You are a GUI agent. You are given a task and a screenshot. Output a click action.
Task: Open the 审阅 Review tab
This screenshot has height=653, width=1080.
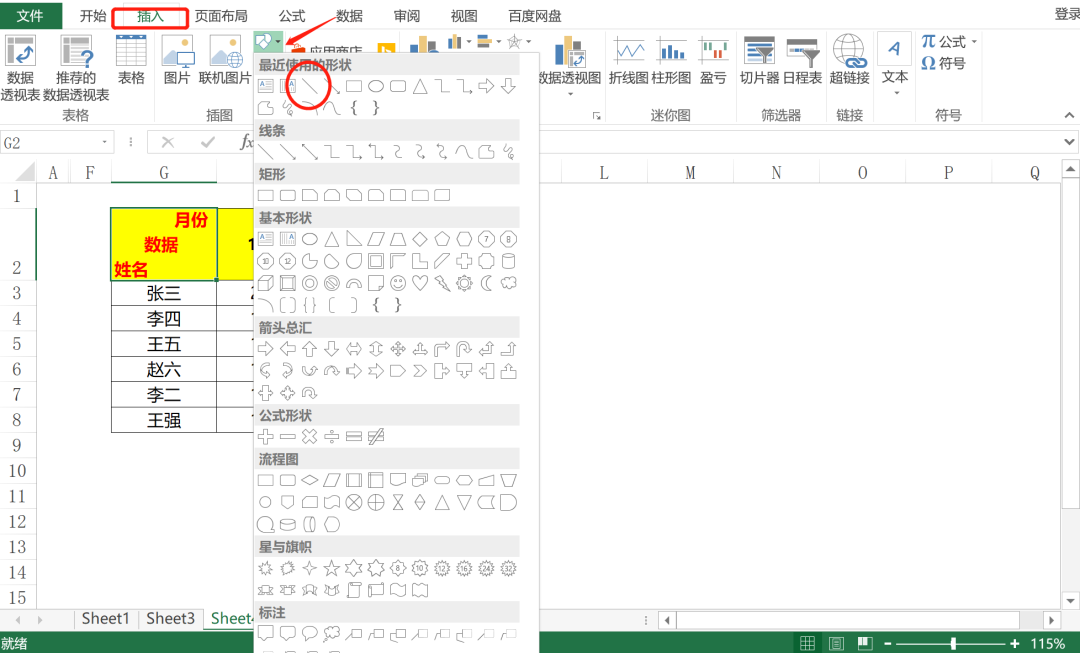pyautogui.click(x=406, y=15)
